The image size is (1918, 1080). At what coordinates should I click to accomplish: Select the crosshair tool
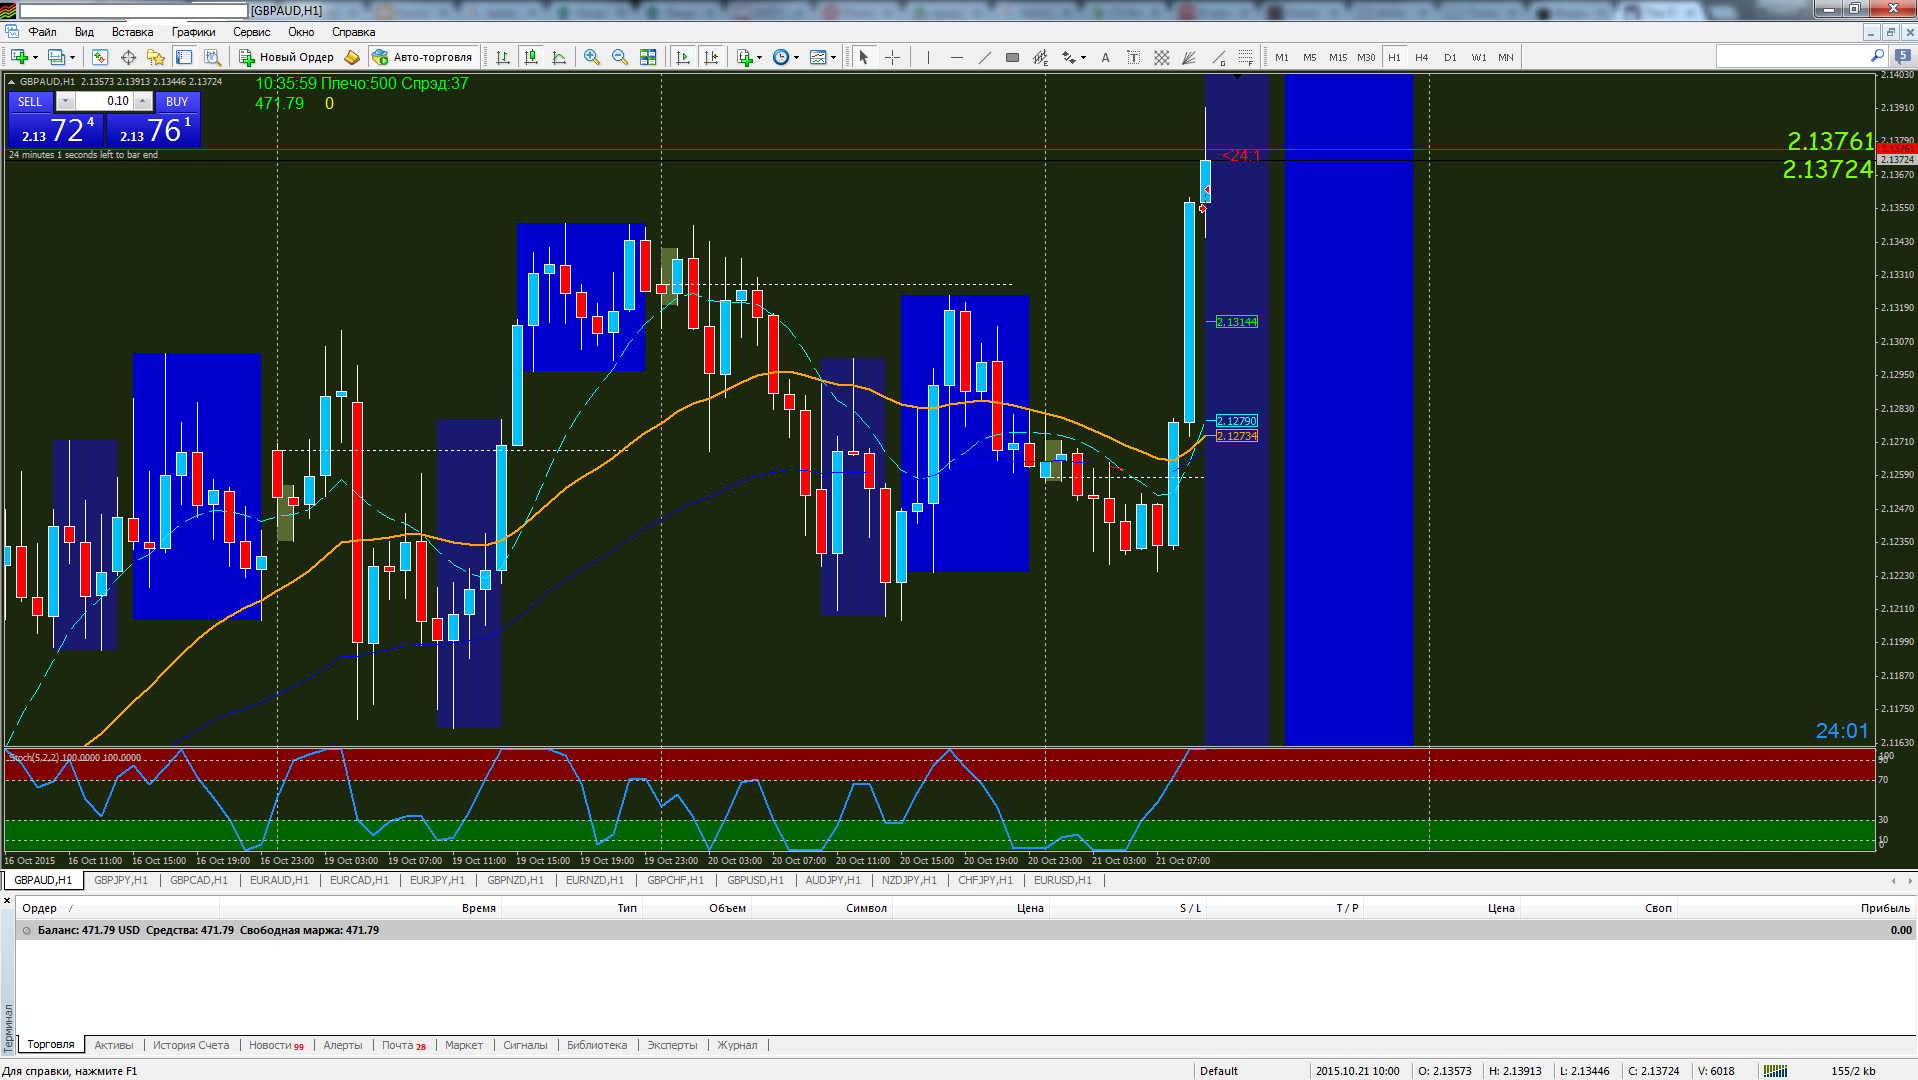[x=893, y=57]
